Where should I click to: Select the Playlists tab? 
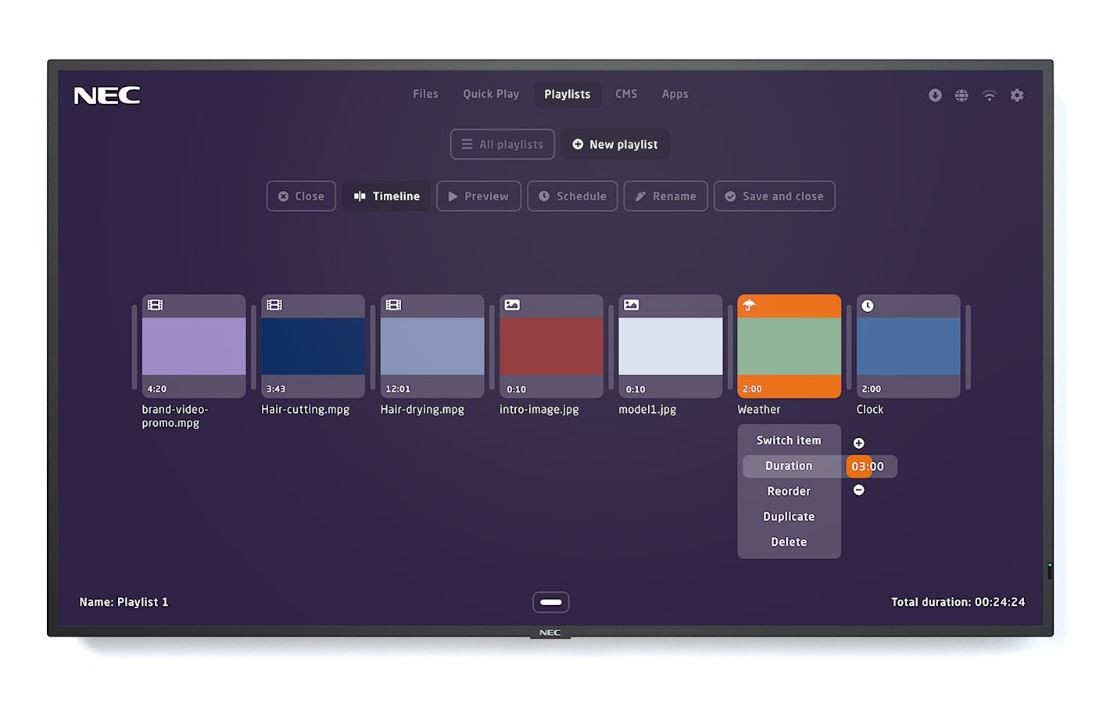(567, 94)
